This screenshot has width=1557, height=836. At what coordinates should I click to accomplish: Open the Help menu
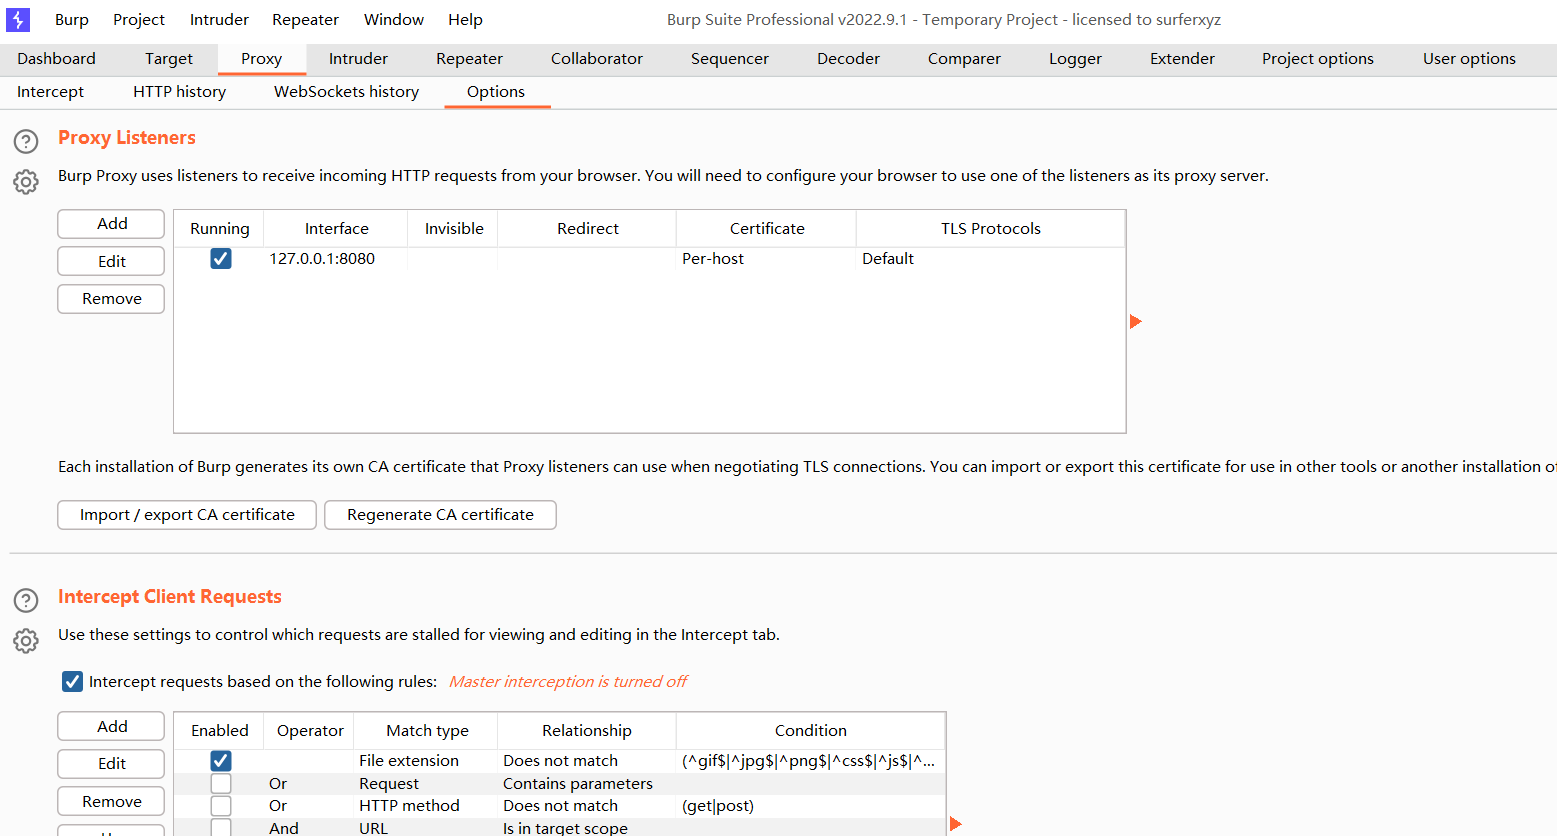tap(465, 20)
